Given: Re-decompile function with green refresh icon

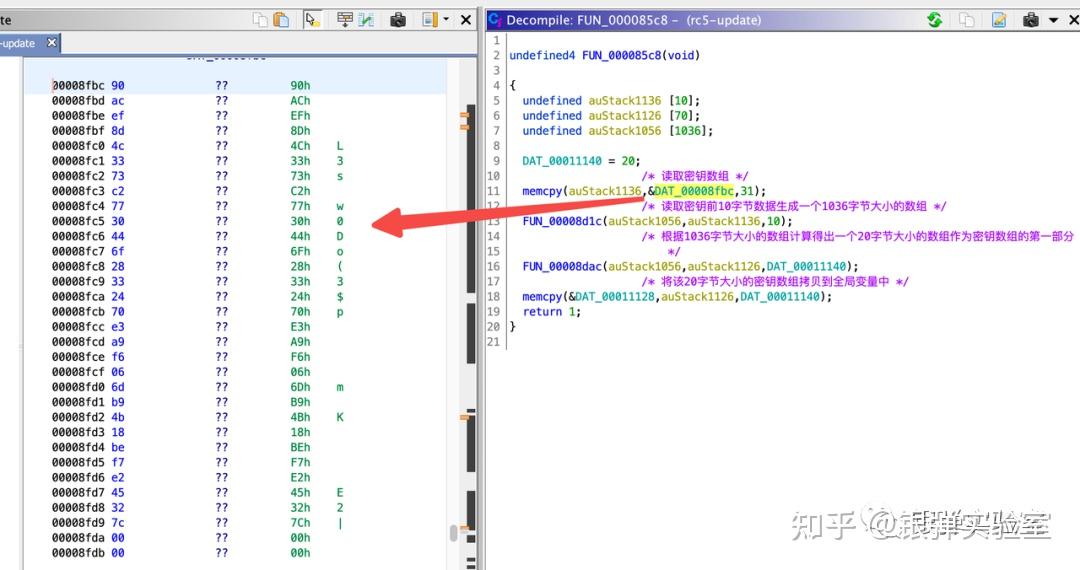Looking at the screenshot, I should point(935,20).
